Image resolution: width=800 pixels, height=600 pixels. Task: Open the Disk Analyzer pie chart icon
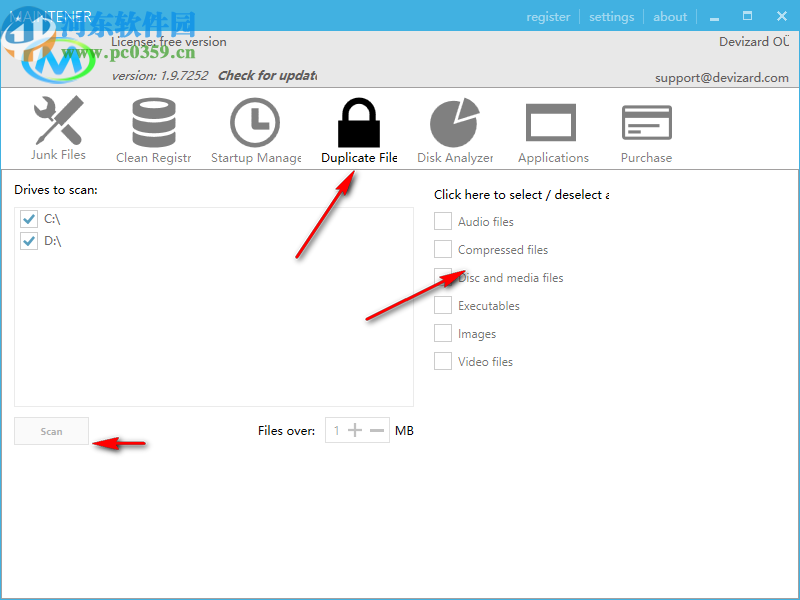(455, 122)
